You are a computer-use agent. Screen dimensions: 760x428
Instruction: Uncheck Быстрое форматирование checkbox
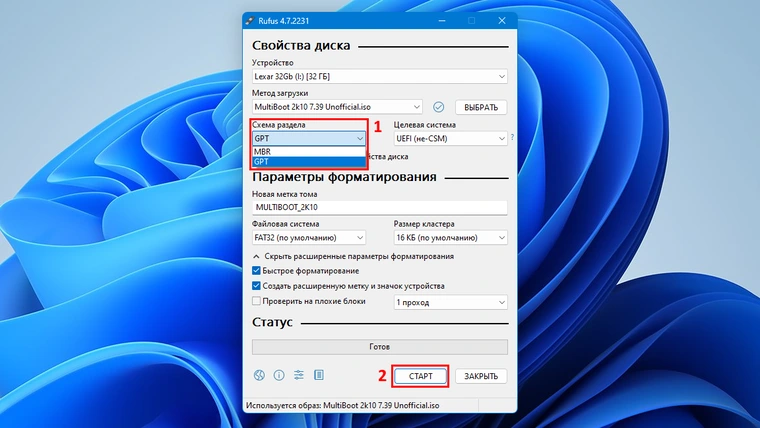tap(257, 271)
